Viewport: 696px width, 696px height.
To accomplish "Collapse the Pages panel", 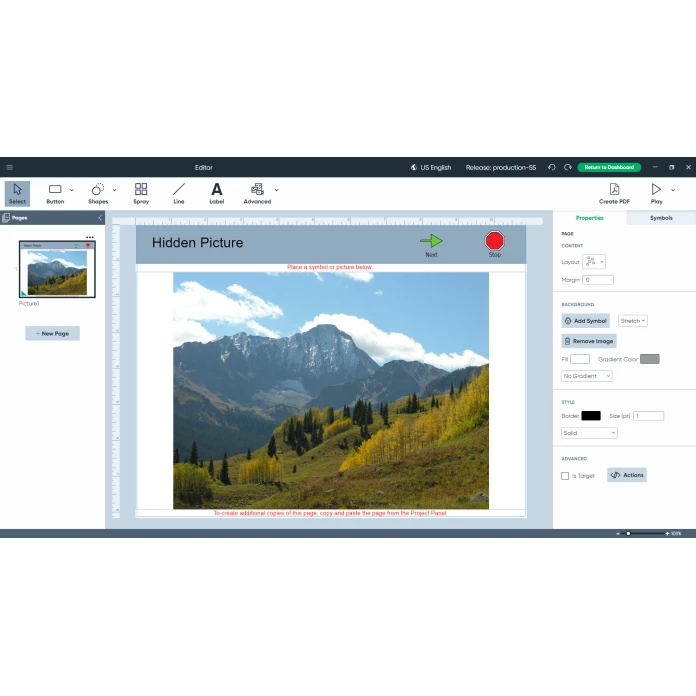I will pos(100,218).
